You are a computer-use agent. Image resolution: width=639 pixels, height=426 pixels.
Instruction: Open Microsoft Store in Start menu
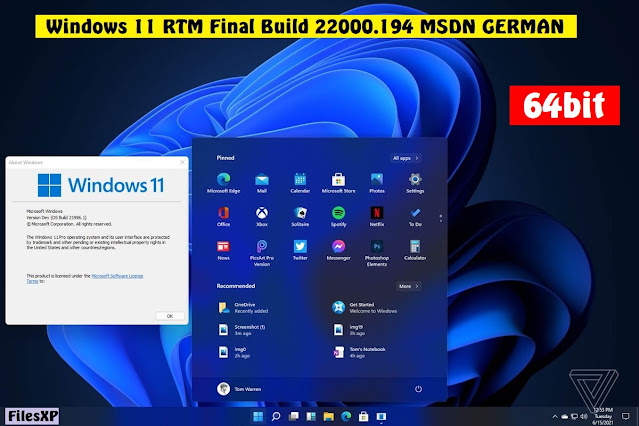(338, 183)
